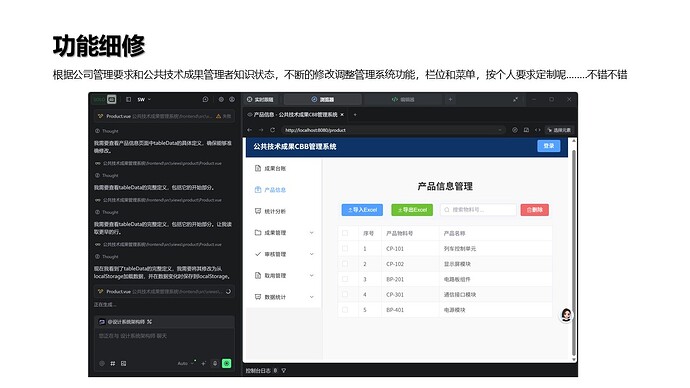The width and height of the screenshot is (690, 388).
Task: Click the warning icon on Product.vue card
Action: [x=218, y=116]
